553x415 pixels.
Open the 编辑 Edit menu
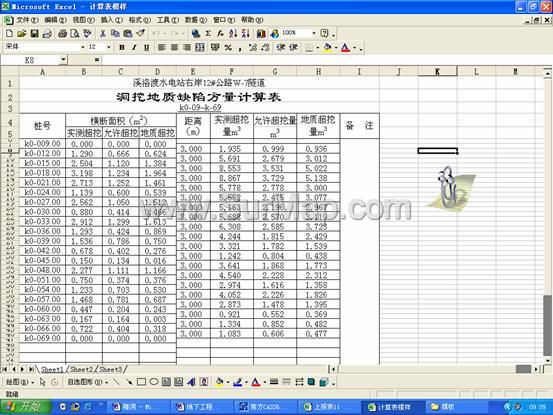tap(55, 20)
